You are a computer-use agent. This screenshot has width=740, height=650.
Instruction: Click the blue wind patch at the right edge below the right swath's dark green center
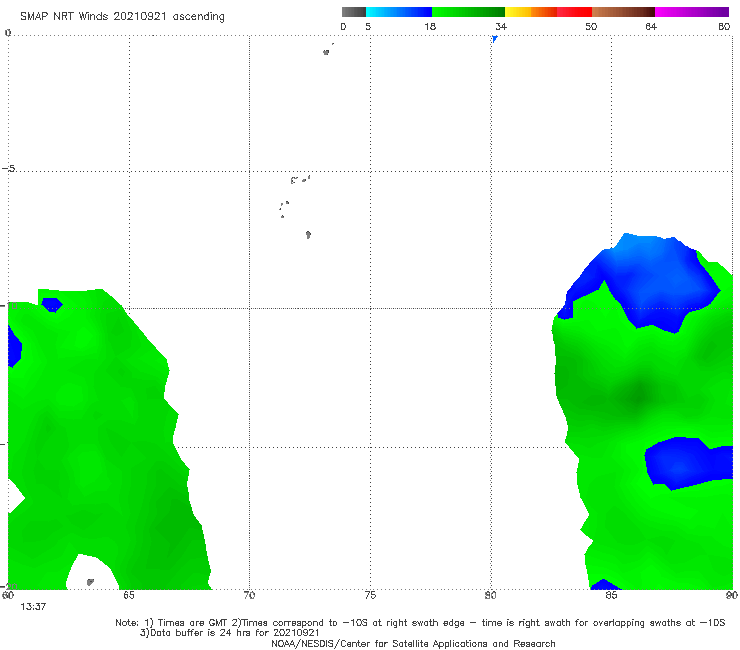(687, 463)
